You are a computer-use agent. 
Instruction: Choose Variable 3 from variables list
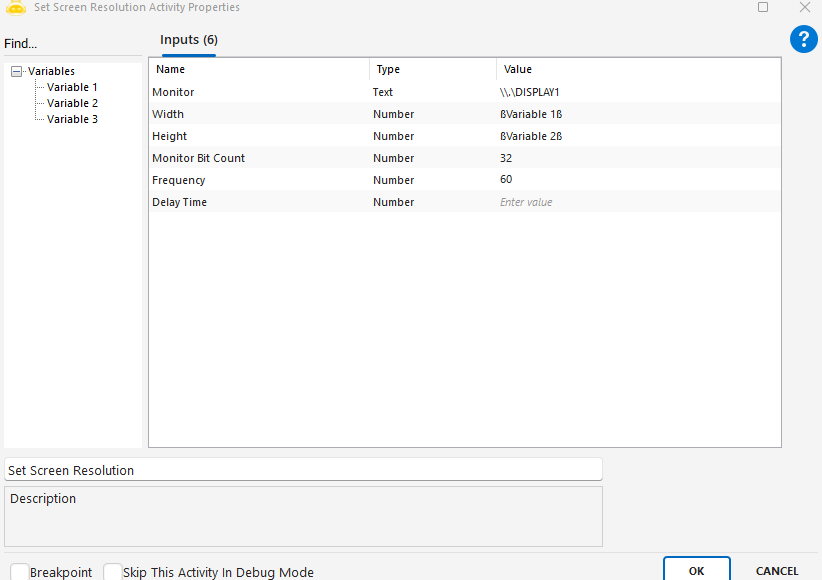72,119
